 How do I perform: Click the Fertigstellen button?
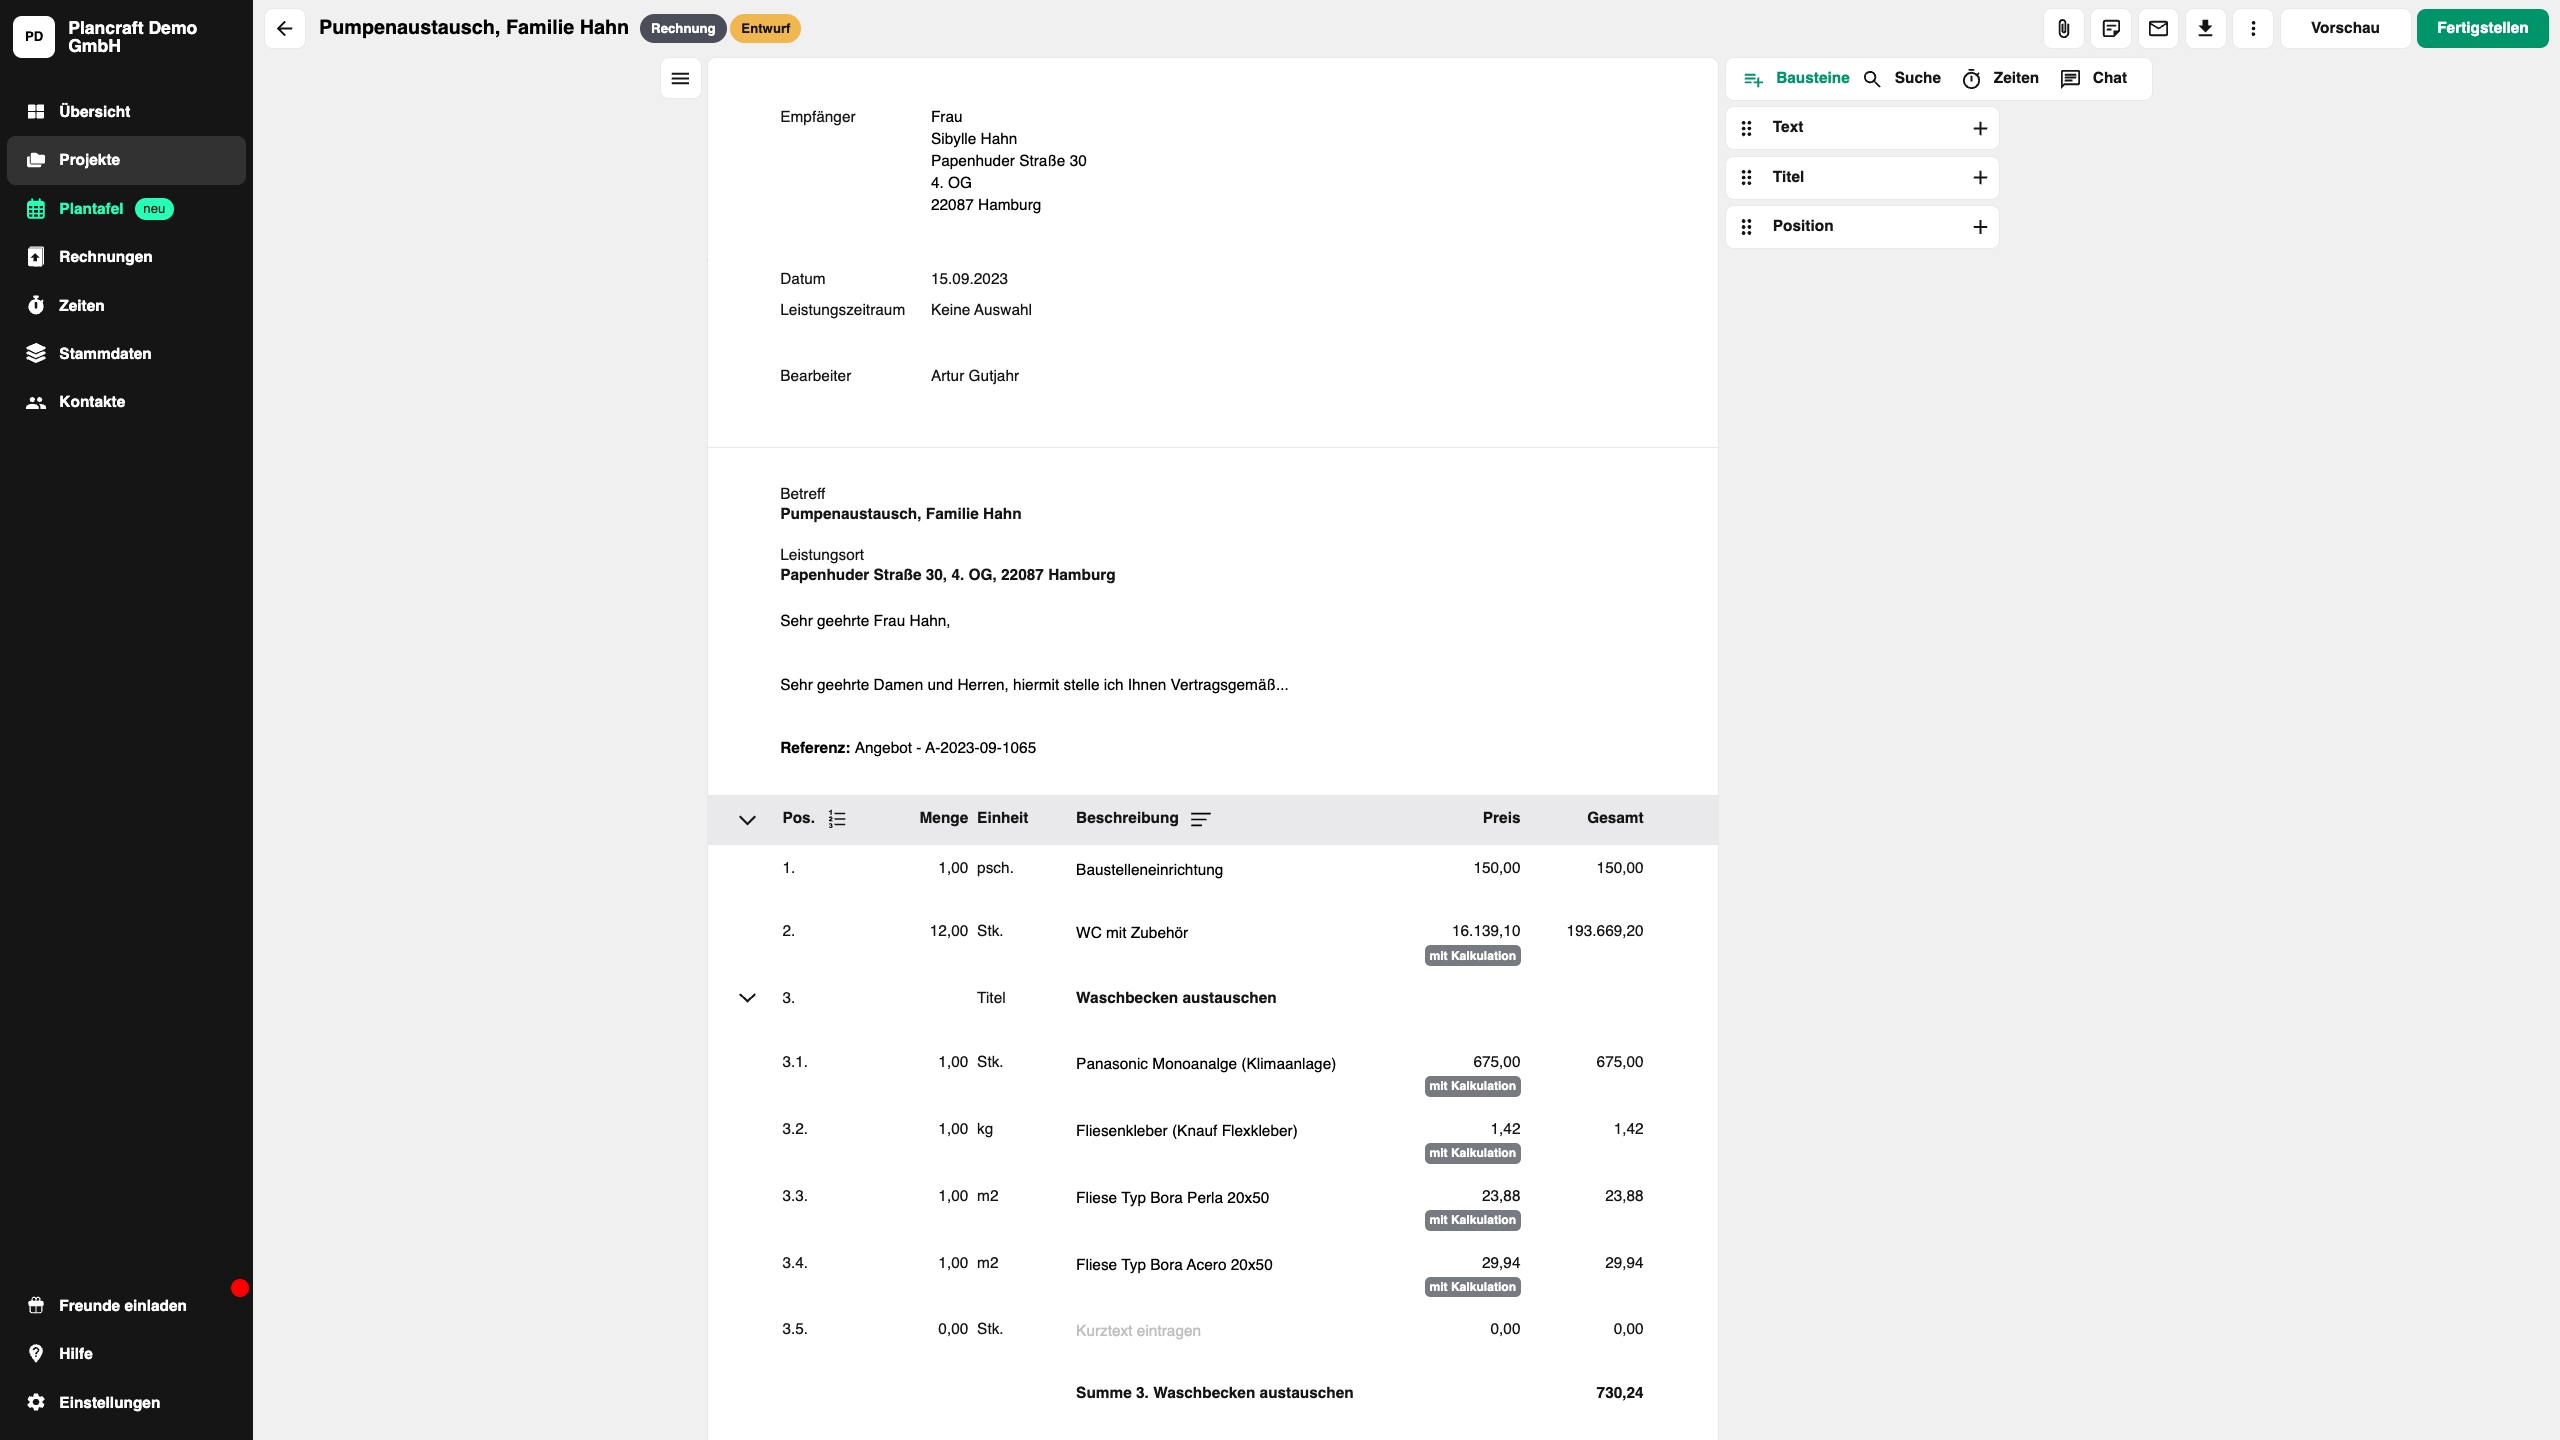tap(2481, 28)
